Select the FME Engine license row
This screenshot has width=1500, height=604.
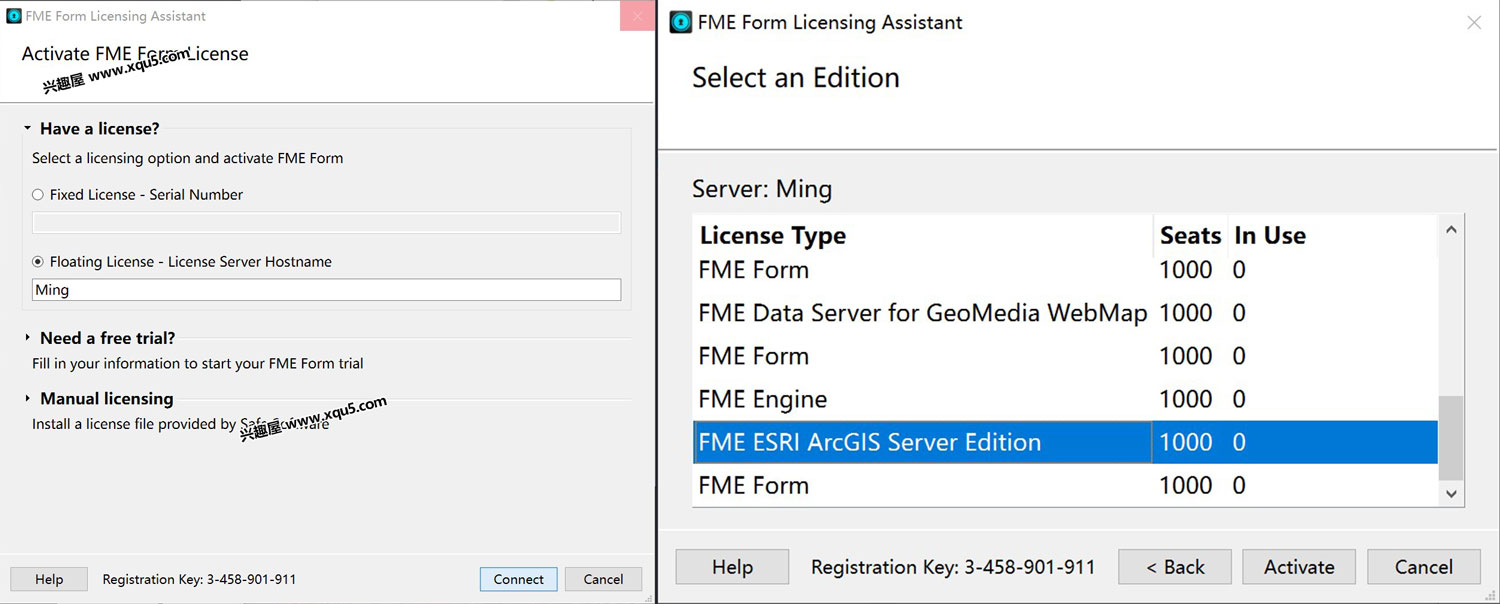[1065, 399]
